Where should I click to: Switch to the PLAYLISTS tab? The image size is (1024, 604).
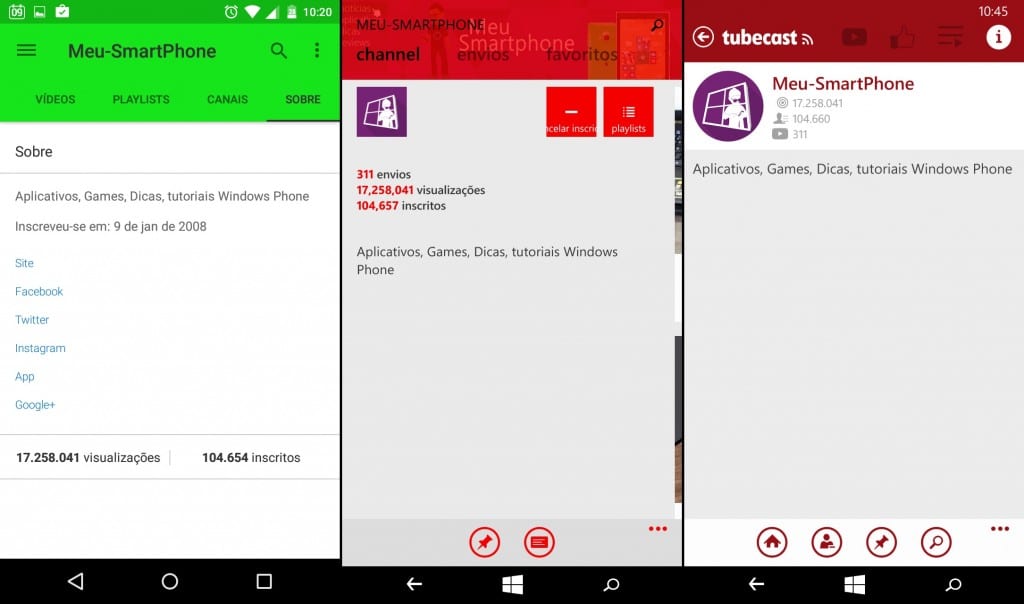[141, 99]
